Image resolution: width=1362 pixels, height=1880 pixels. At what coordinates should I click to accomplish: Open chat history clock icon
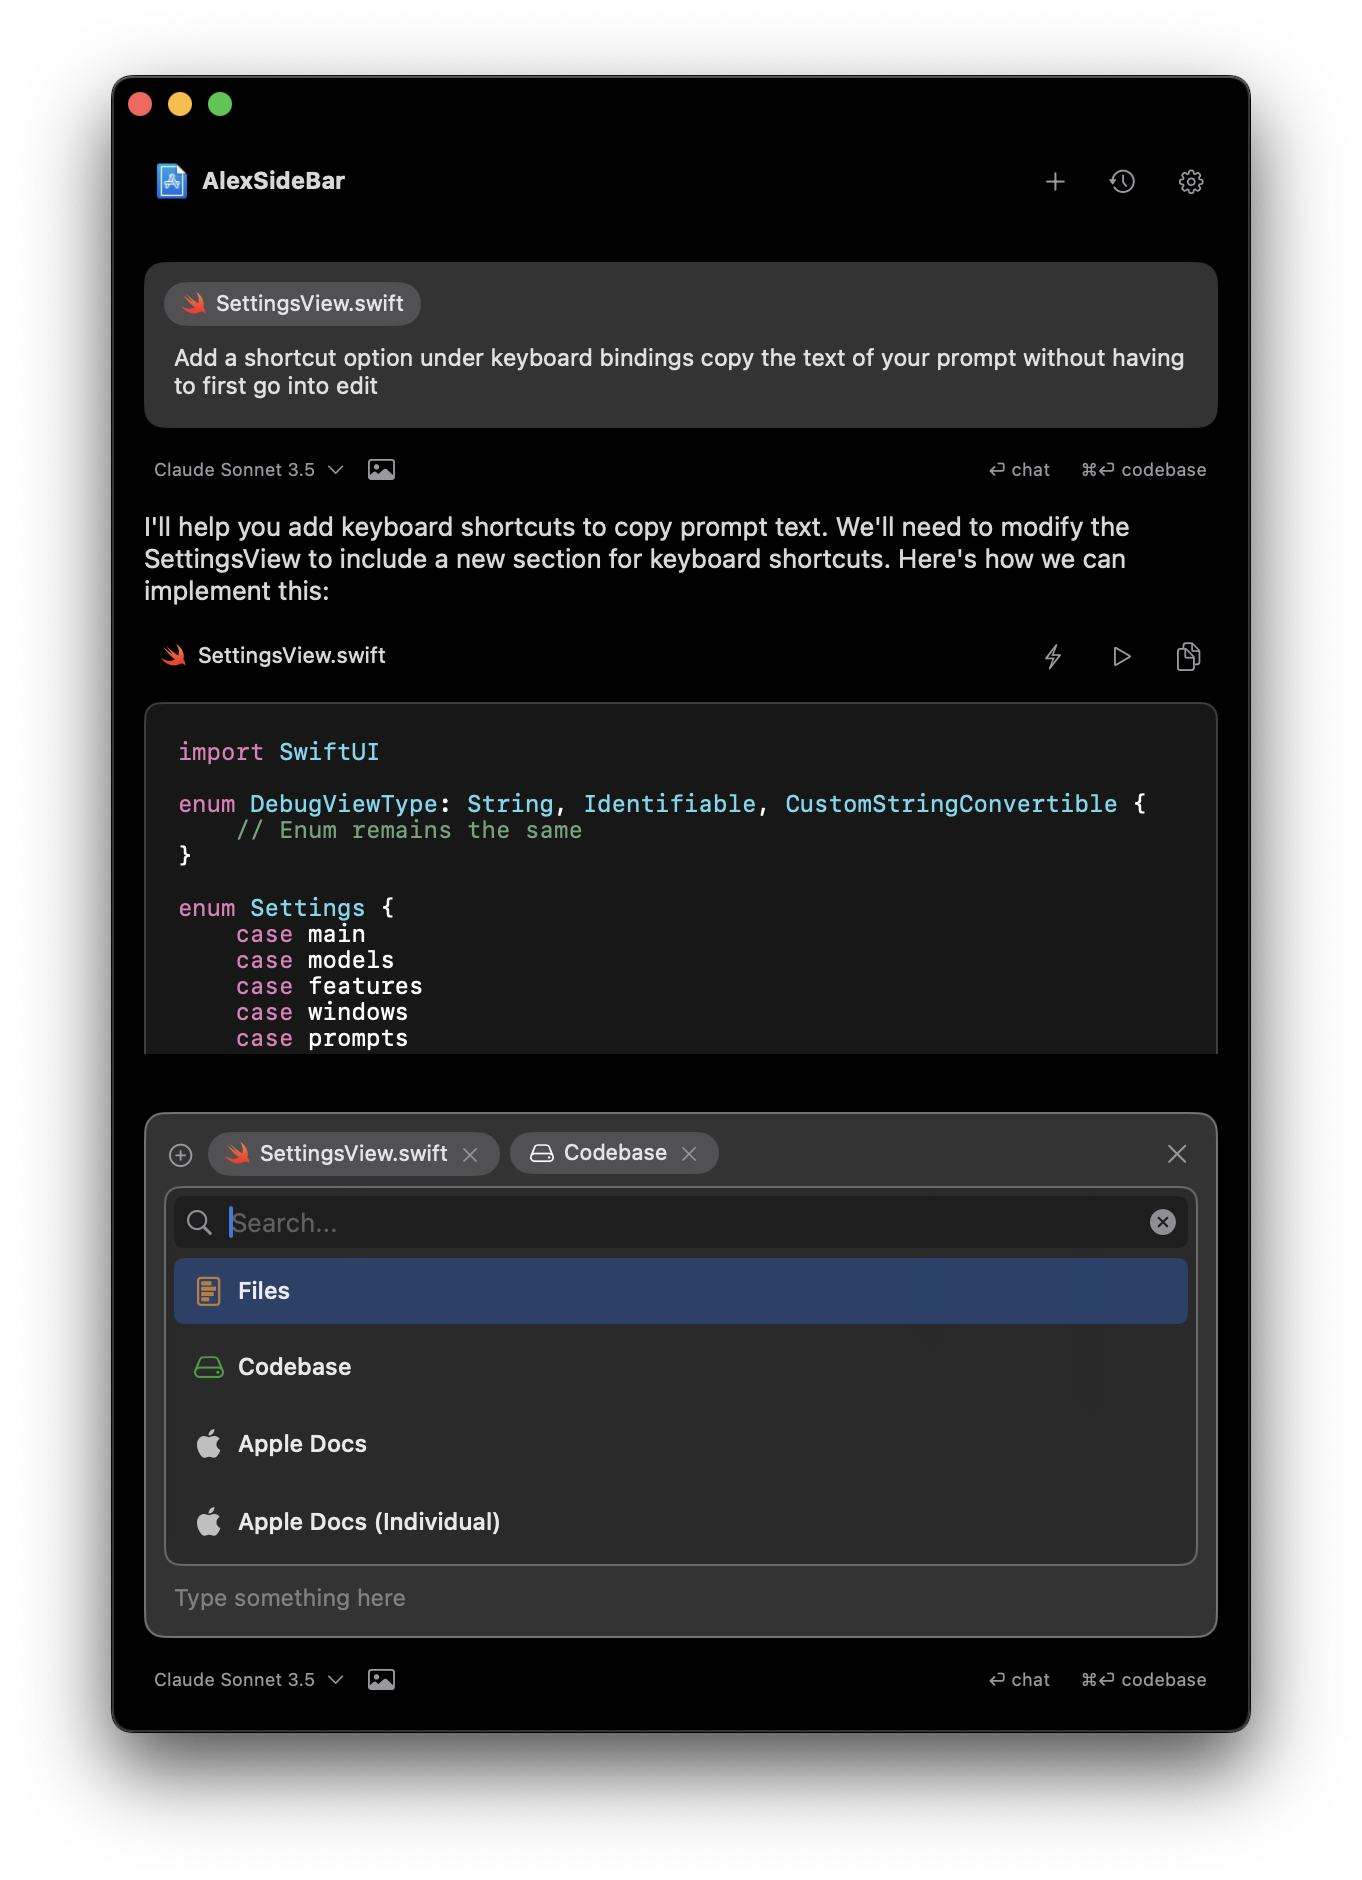click(x=1122, y=181)
